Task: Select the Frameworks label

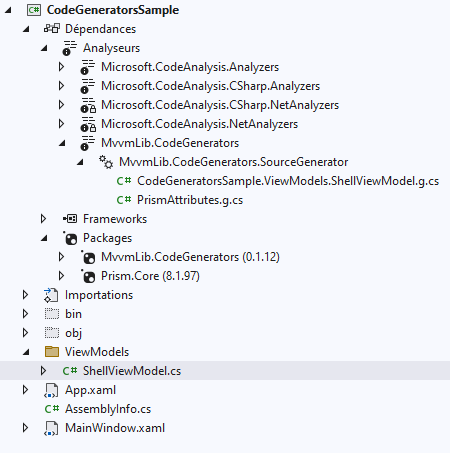Action: [115, 219]
